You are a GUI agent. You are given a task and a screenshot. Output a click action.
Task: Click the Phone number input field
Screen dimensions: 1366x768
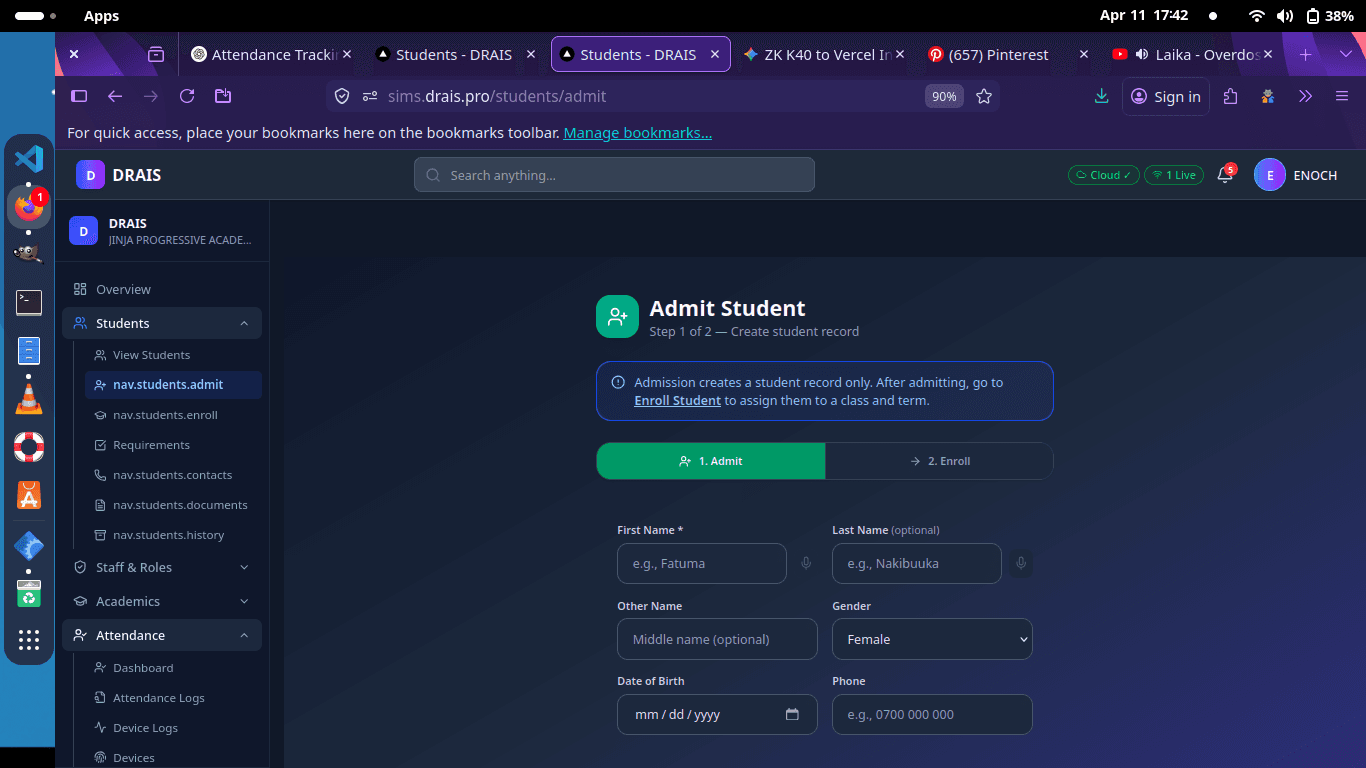931,715
